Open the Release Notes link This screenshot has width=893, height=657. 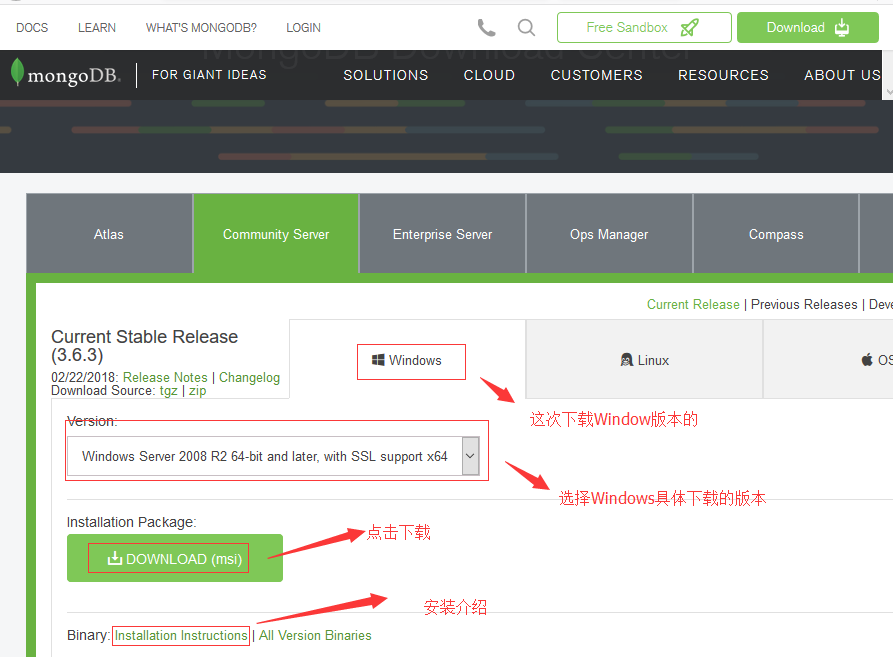pos(165,377)
